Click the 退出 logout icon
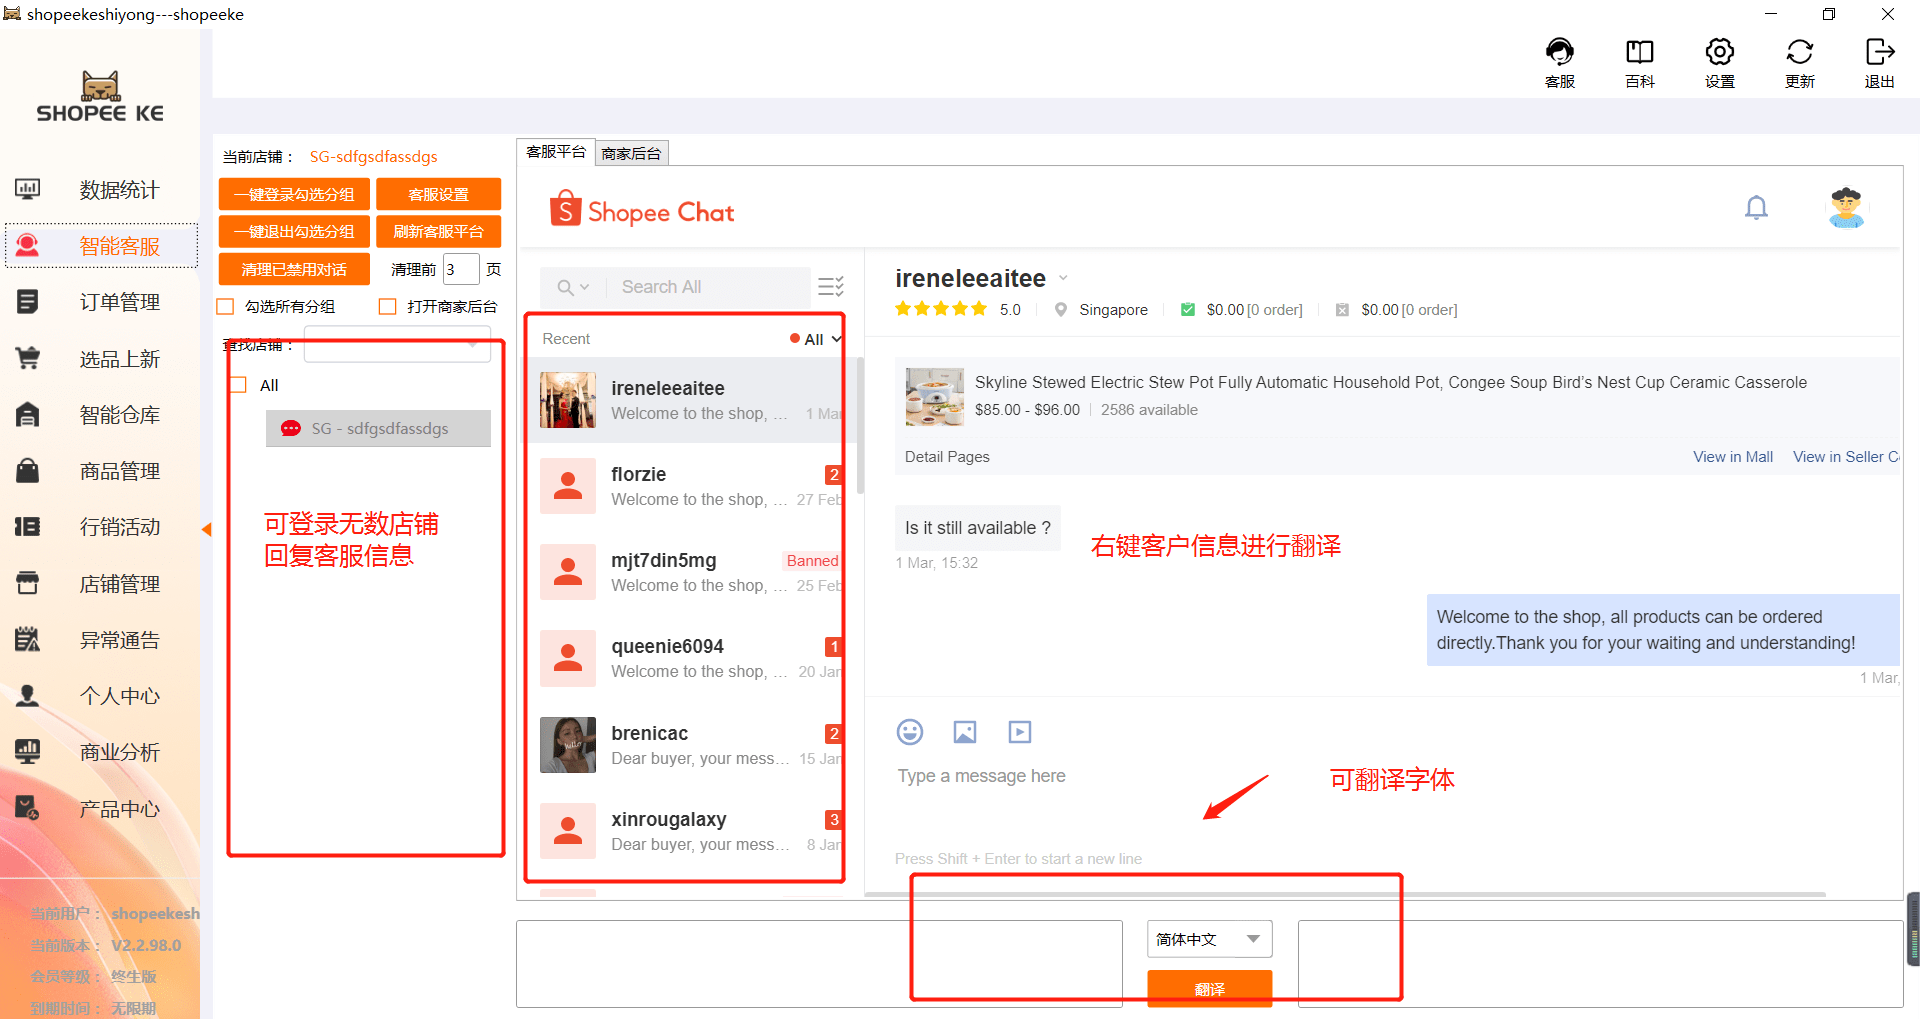Image resolution: width=1920 pixels, height=1019 pixels. click(1879, 52)
